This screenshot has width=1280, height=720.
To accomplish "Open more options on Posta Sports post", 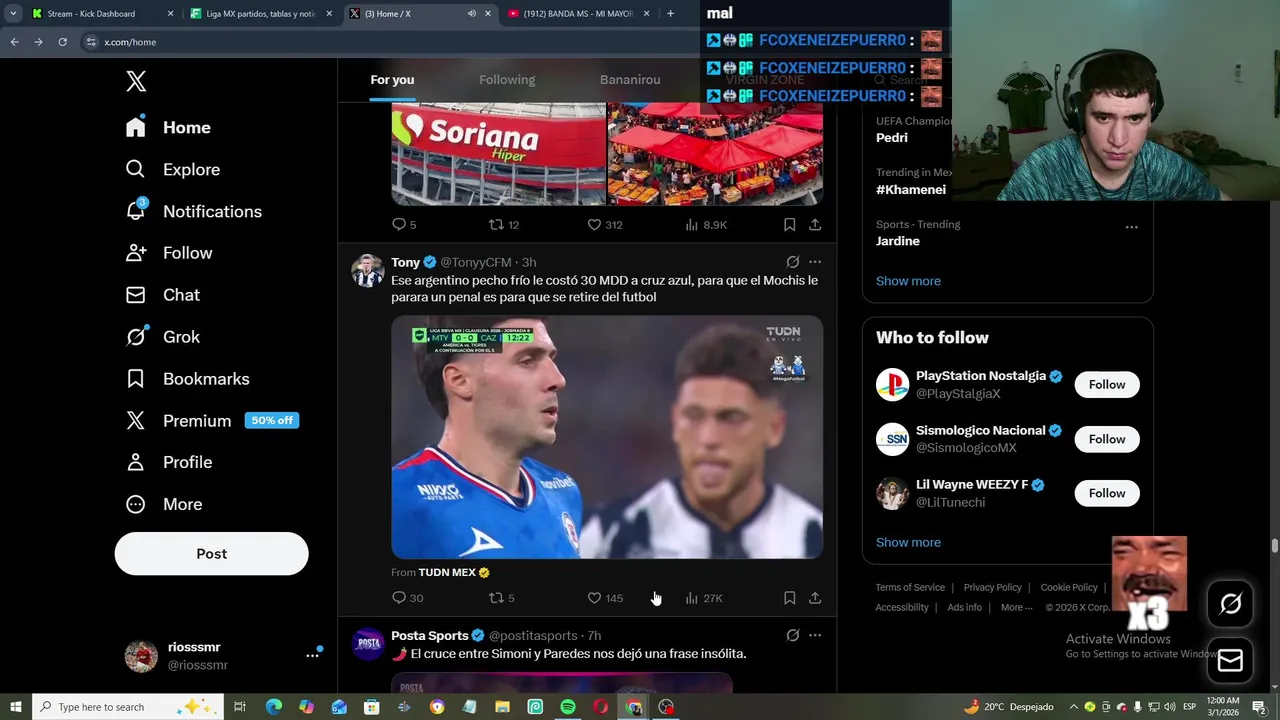I will [815, 635].
